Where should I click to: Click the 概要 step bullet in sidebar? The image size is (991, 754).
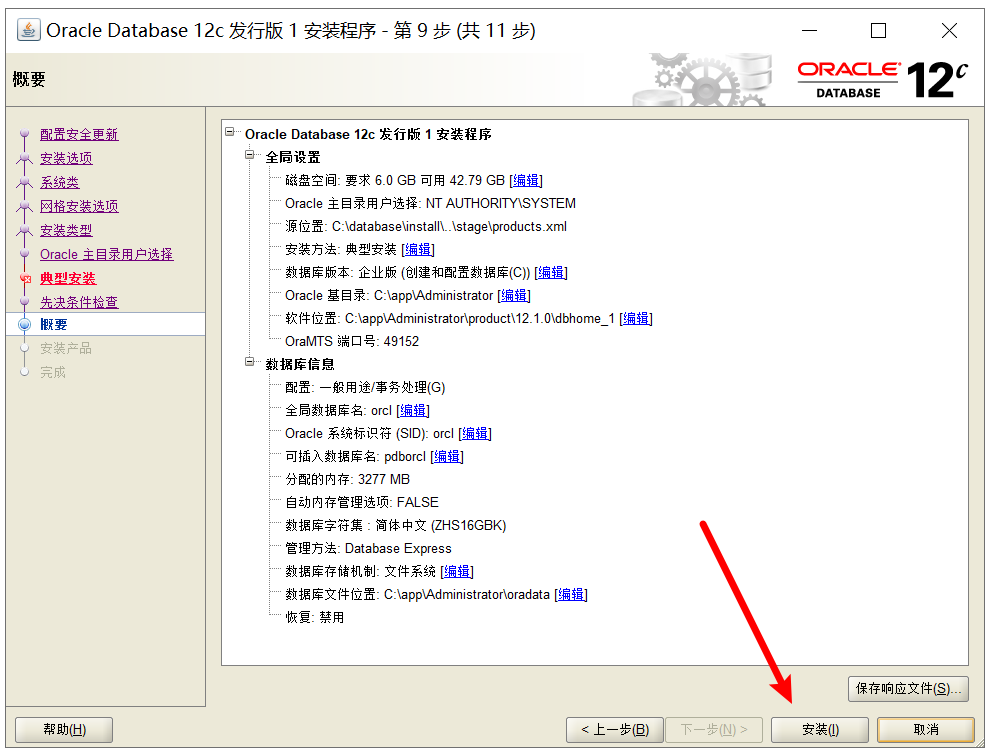(25, 325)
